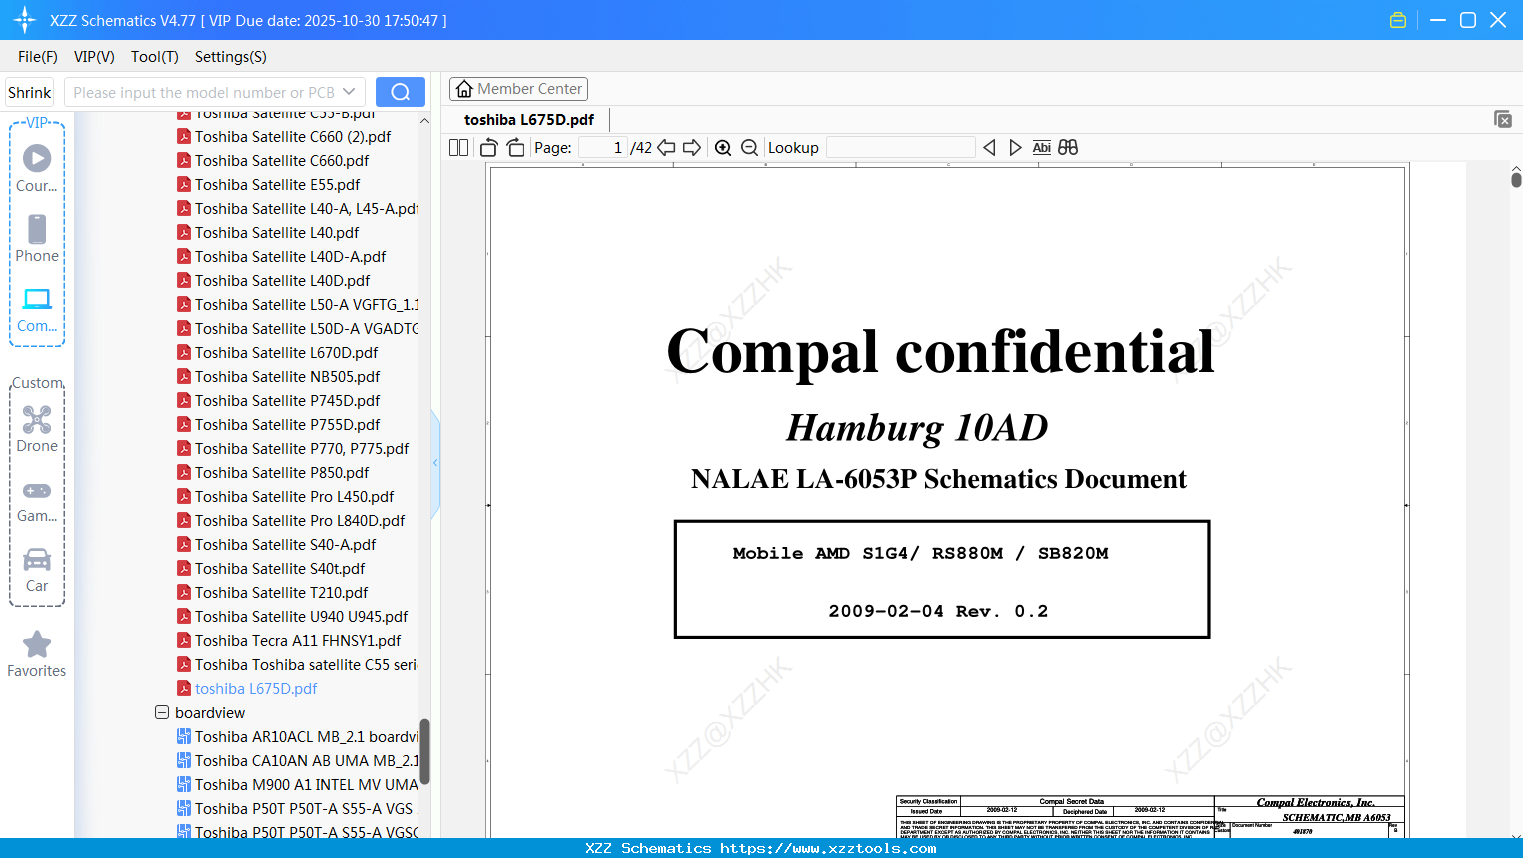Open Toshiba M900 A1 INTEL MV UMA boardview
The height and width of the screenshot is (858, 1523).
click(297, 785)
